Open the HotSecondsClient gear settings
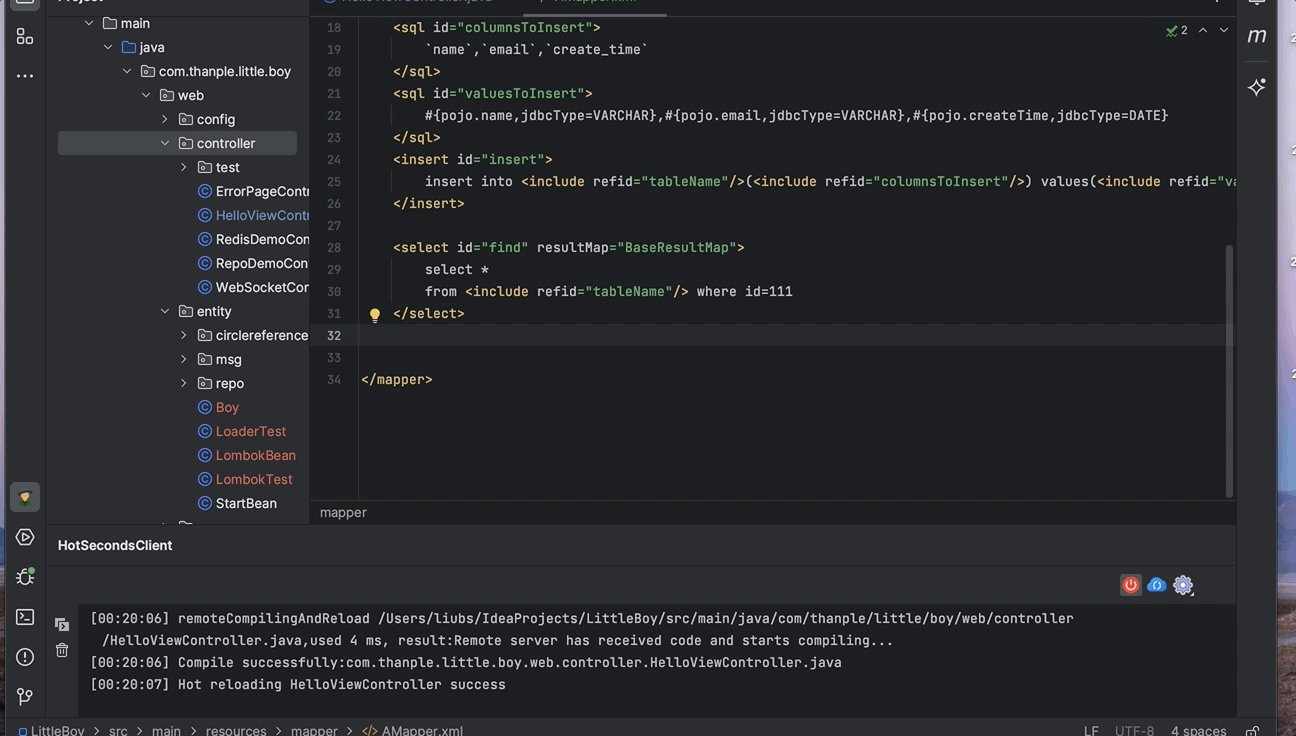The height and width of the screenshot is (736, 1296). pyautogui.click(x=1183, y=585)
